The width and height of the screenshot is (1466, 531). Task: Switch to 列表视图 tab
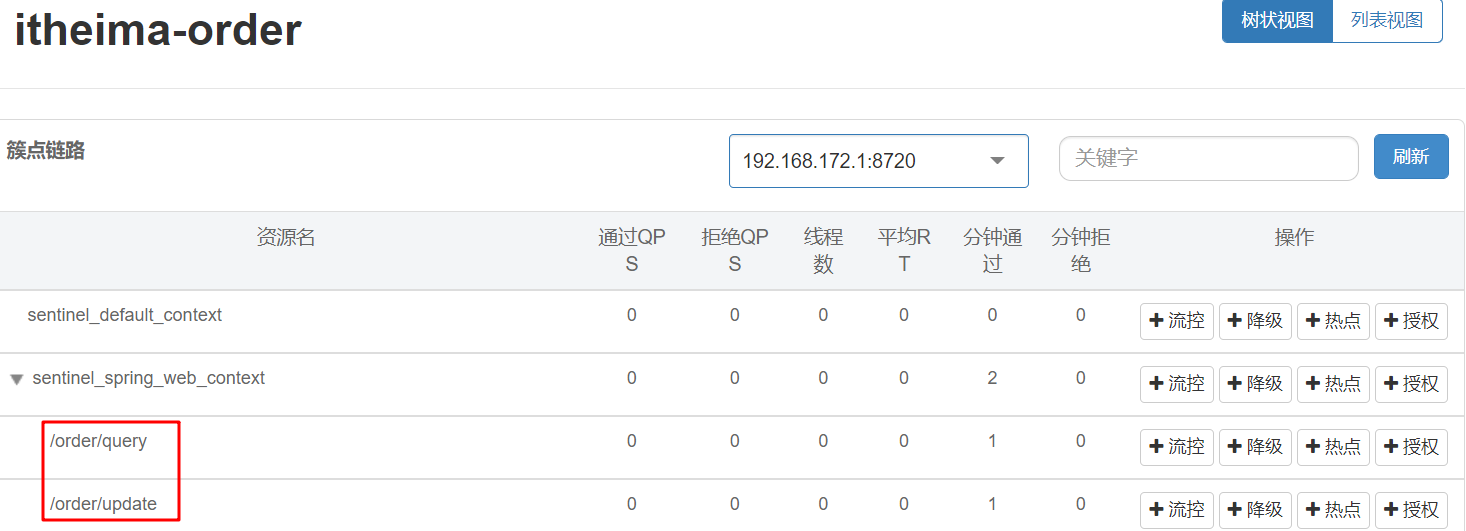pyautogui.click(x=1386, y=21)
